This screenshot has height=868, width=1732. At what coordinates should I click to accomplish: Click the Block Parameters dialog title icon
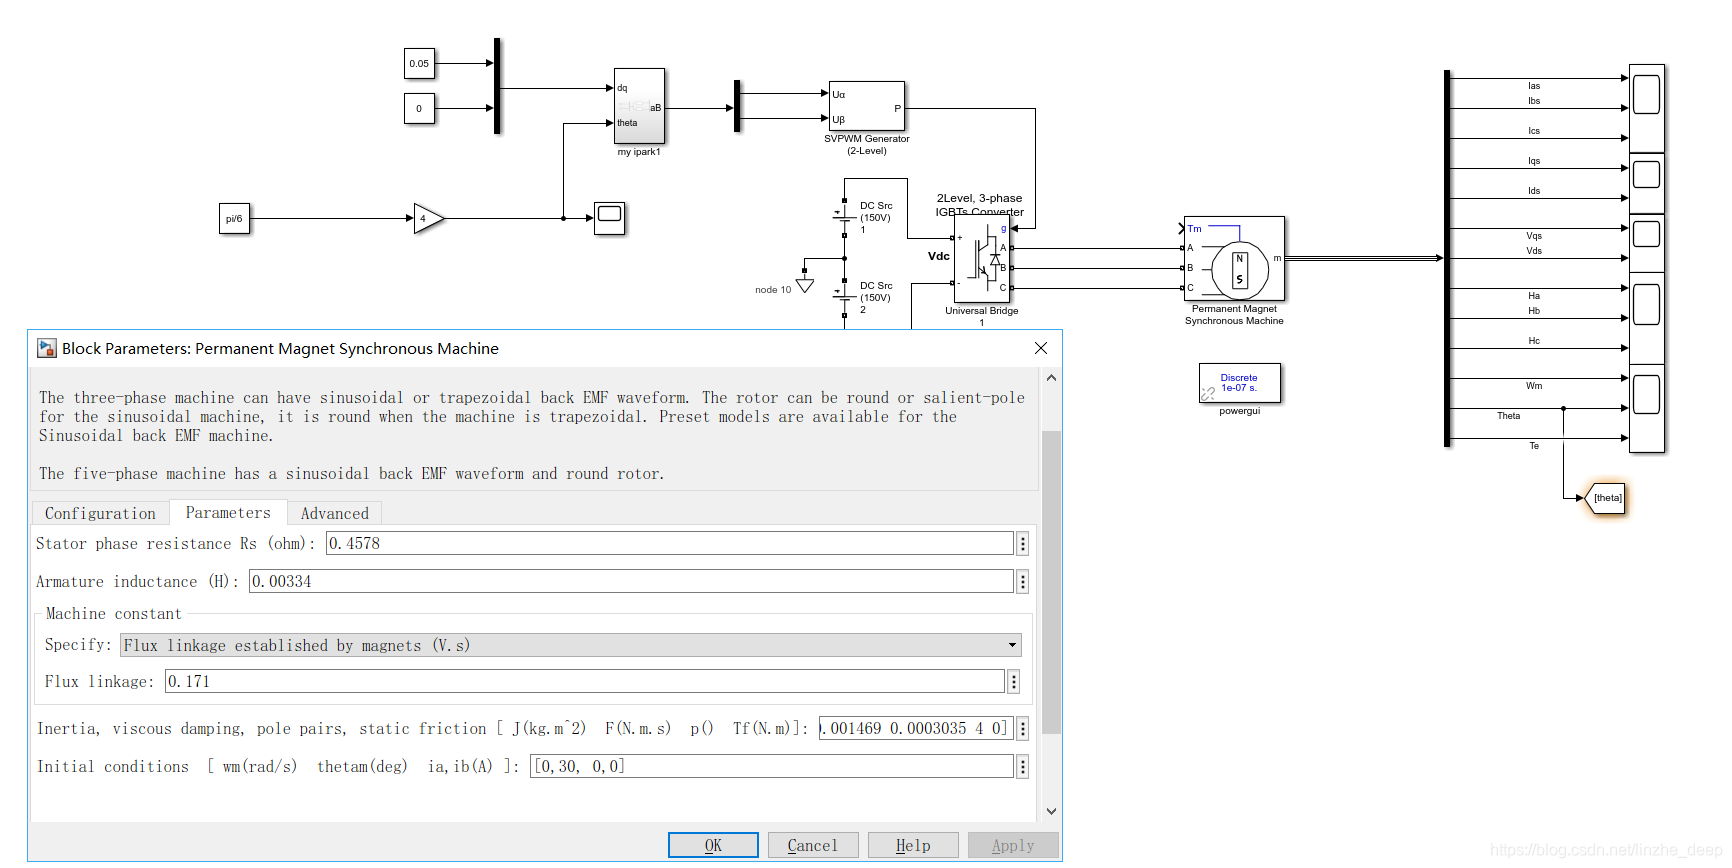tap(47, 348)
